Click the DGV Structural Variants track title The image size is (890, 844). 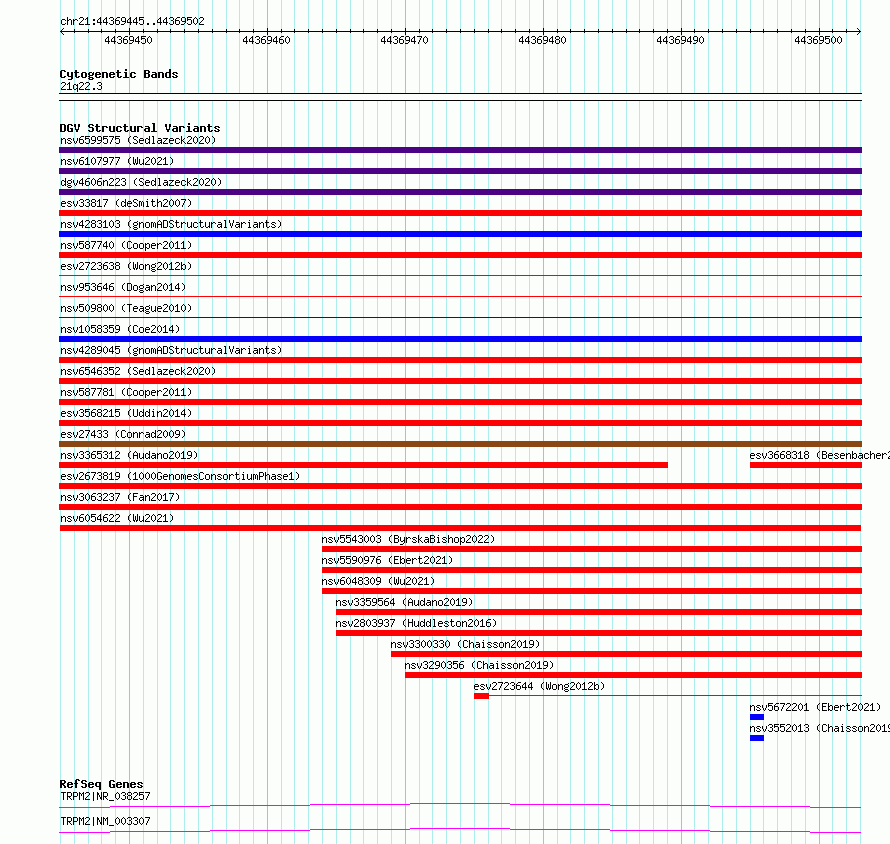tap(140, 128)
